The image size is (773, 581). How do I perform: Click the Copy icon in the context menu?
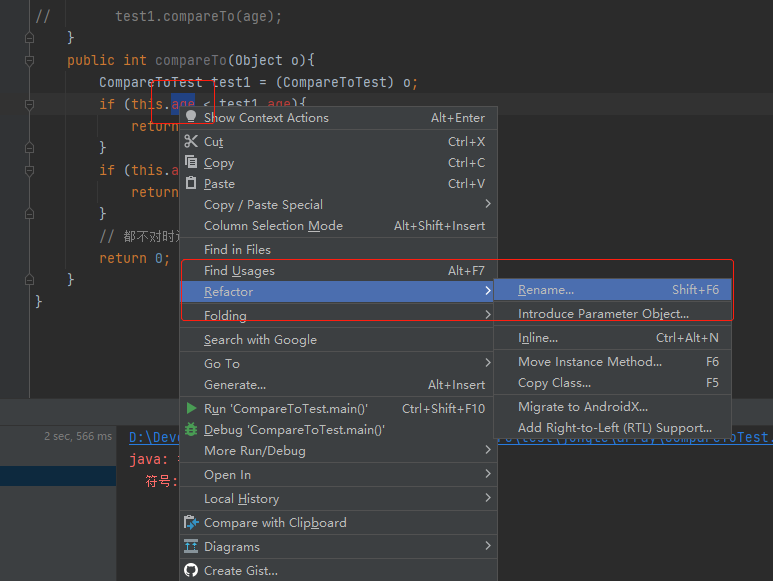[191, 162]
